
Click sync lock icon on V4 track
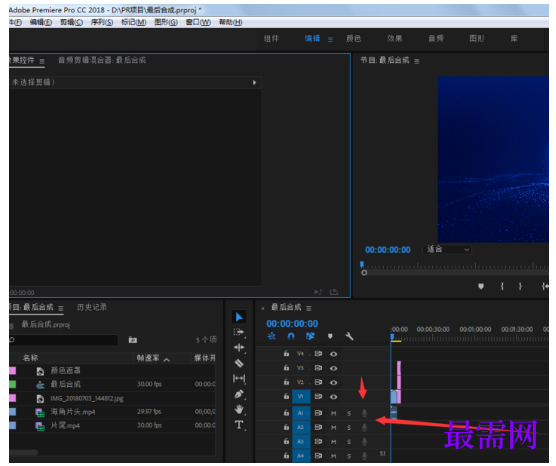coord(318,354)
